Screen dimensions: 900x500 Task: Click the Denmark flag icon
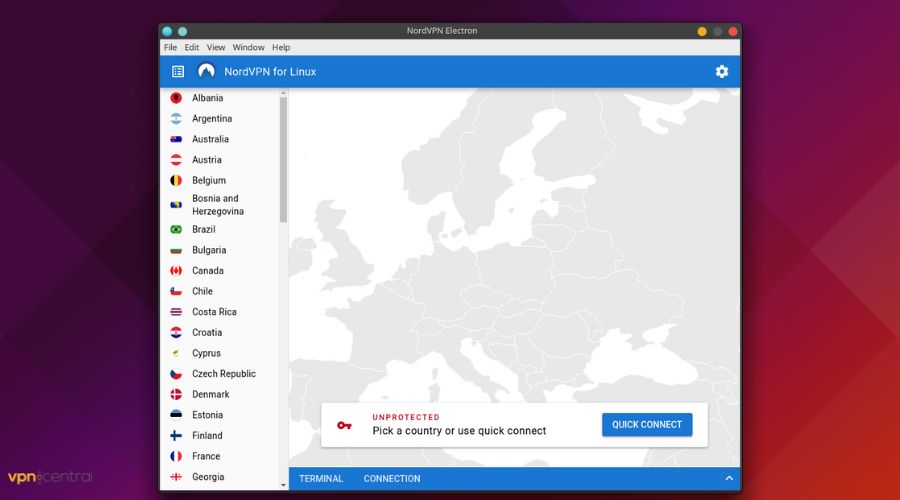[176, 395]
